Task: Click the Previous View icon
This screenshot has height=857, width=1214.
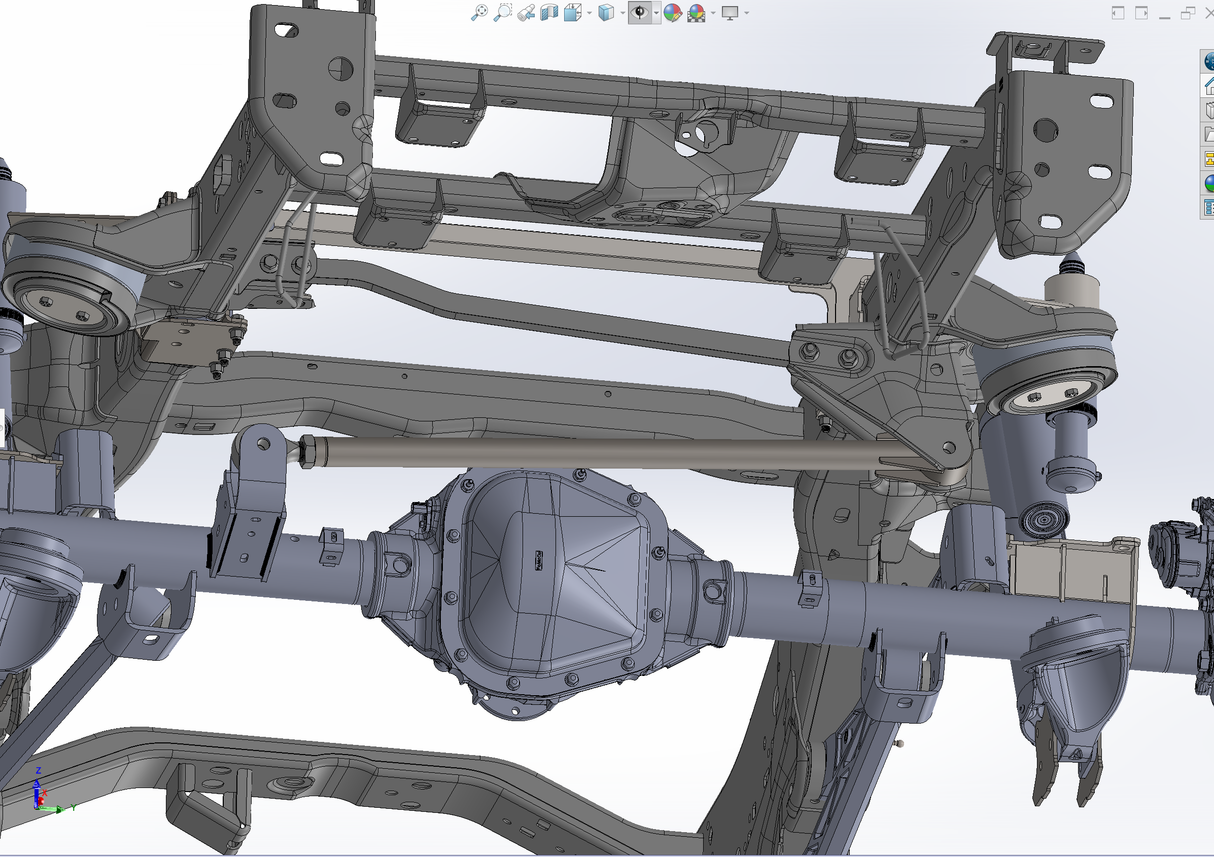Action: (x=526, y=13)
